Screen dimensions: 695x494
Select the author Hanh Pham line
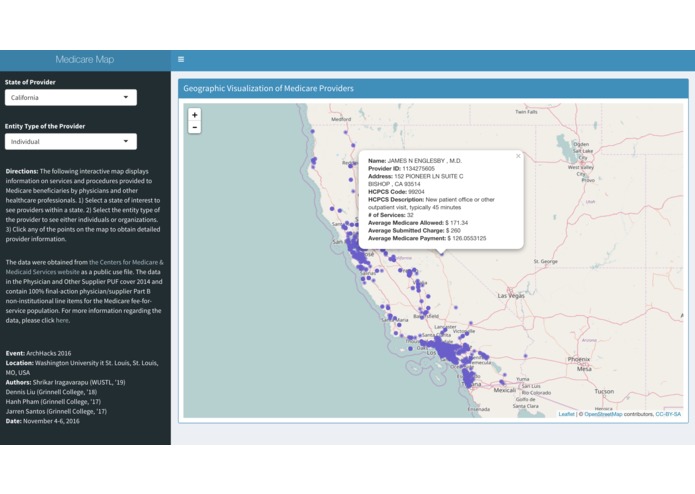[x=53, y=401]
